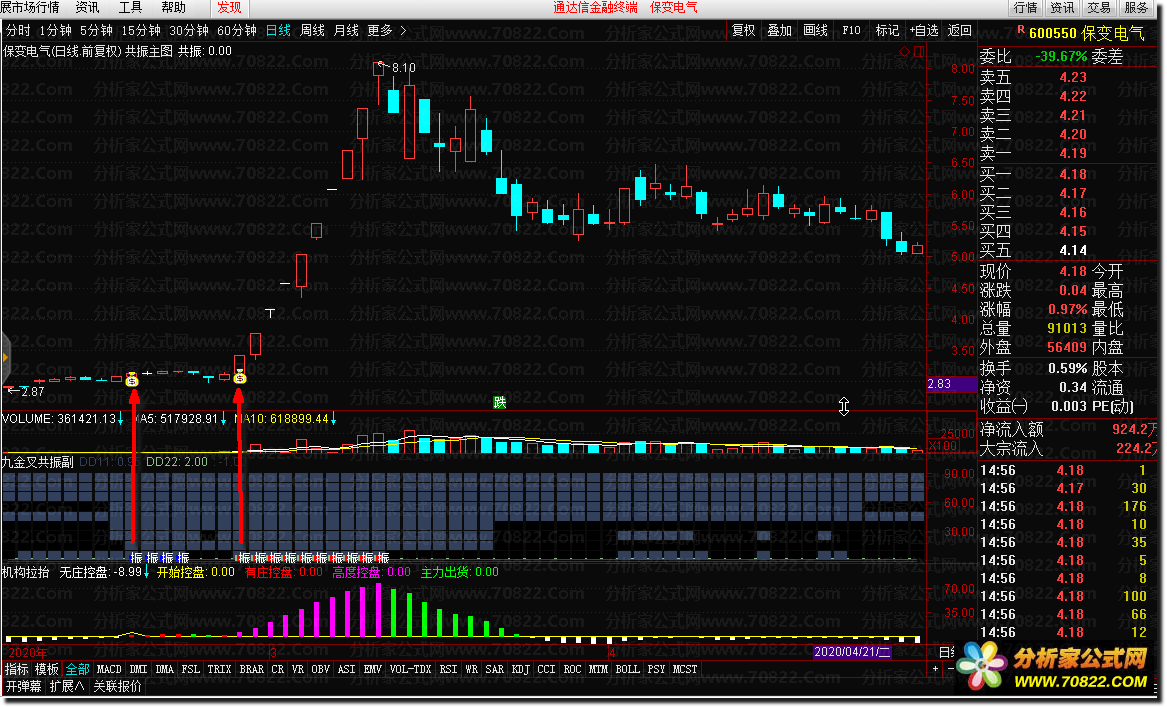Viewport: 1167px width, 707px height.
Task: Switch to 月线 monthly chart
Action: pos(346,31)
